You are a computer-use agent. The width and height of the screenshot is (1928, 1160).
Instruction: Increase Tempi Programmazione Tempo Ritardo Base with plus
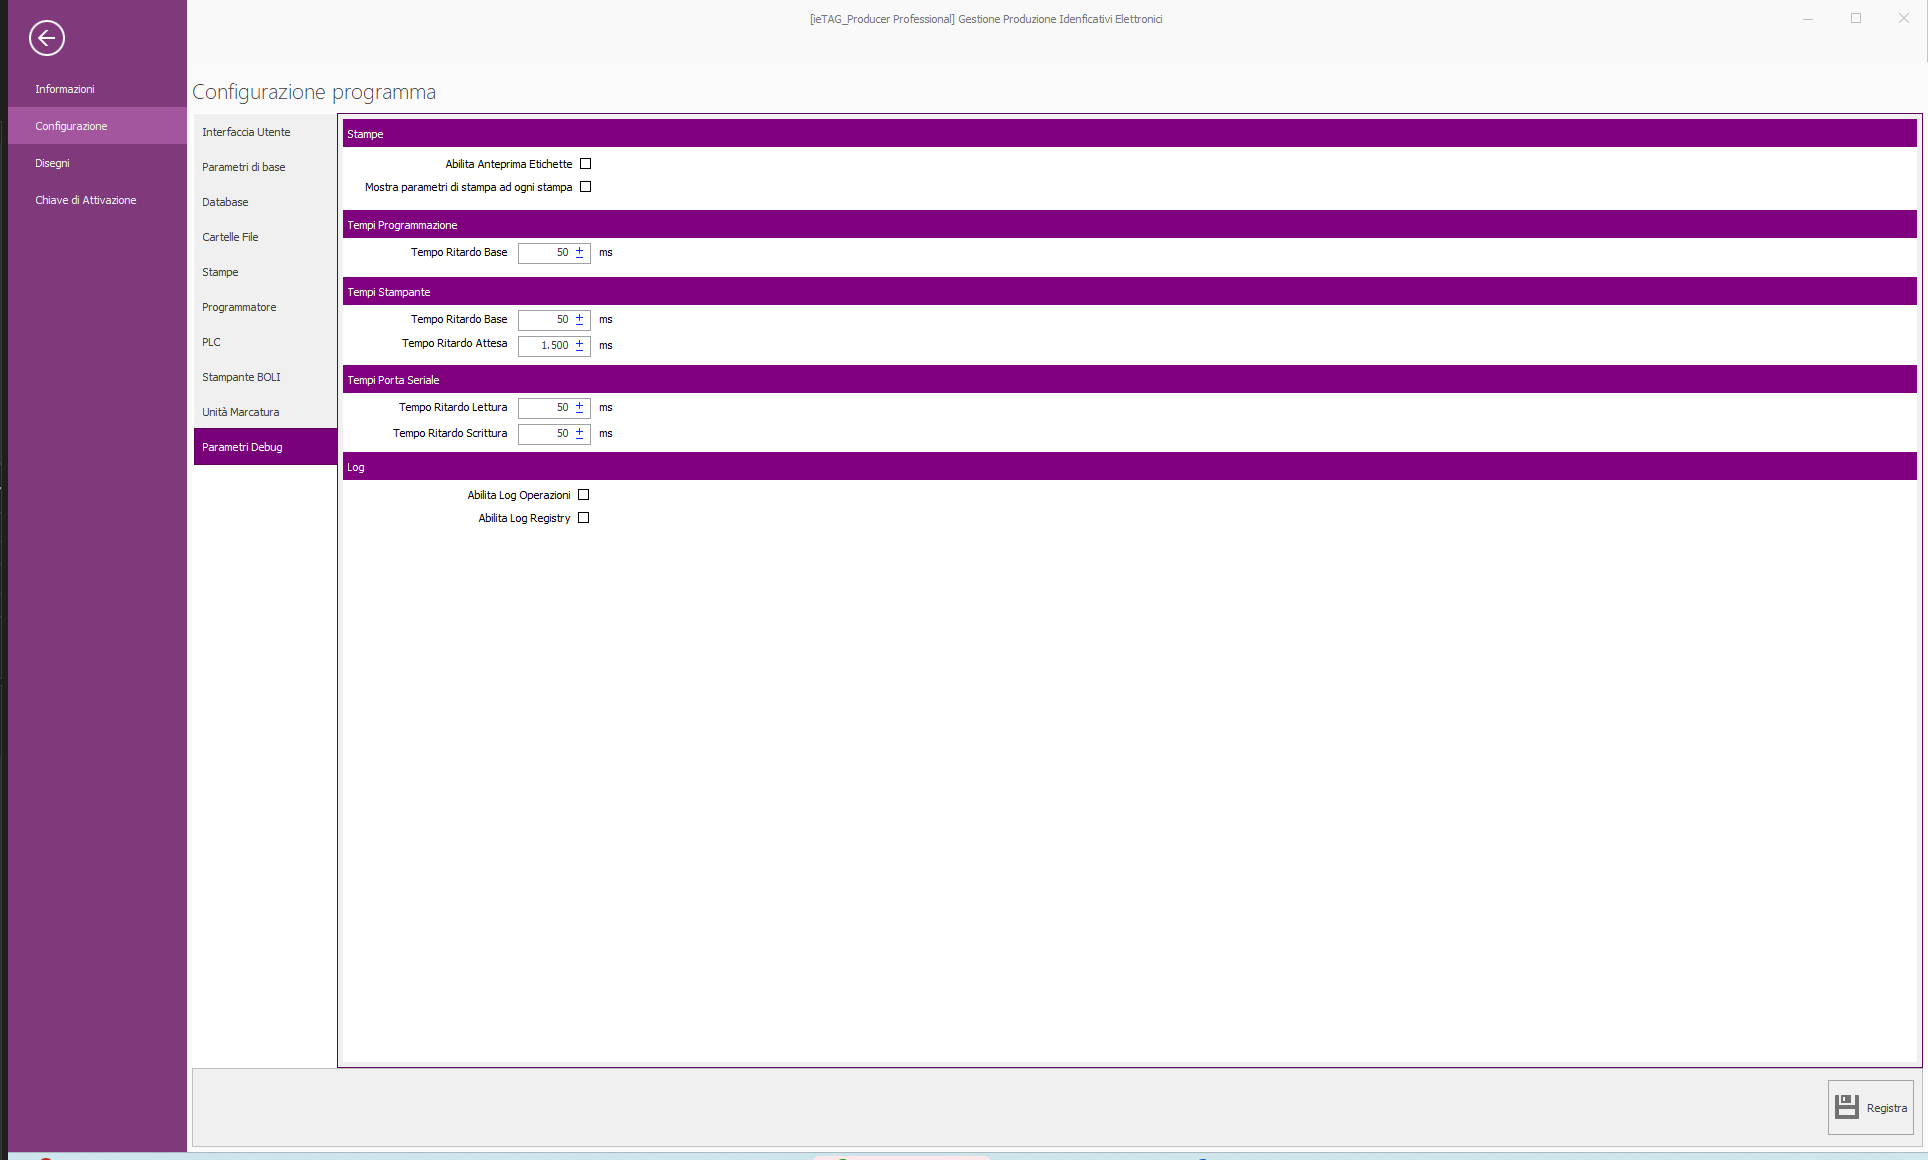click(x=579, y=250)
